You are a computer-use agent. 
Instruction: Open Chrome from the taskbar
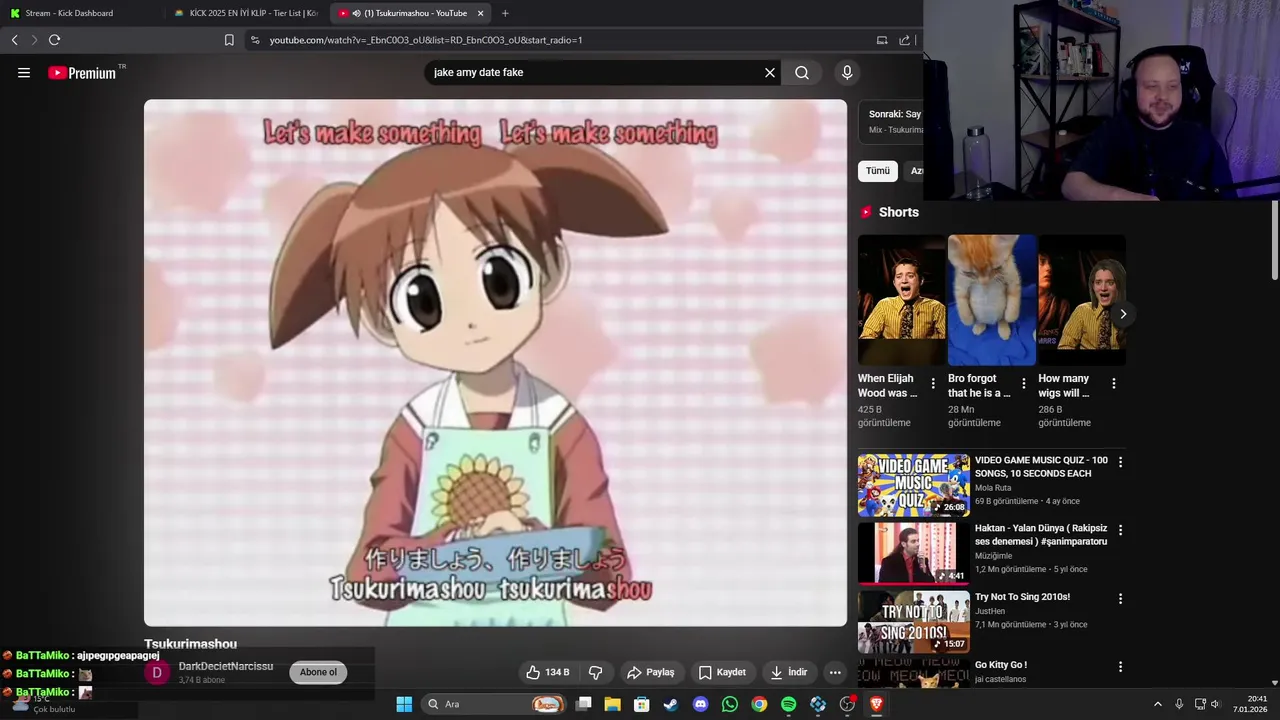click(x=759, y=704)
